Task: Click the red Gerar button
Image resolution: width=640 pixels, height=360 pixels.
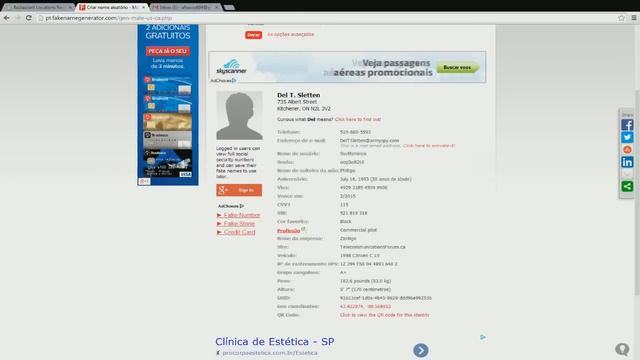Action: [x=253, y=35]
